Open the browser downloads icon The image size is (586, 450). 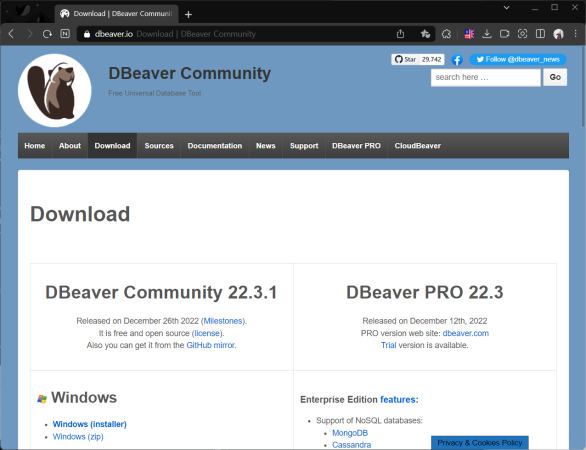[487, 34]
